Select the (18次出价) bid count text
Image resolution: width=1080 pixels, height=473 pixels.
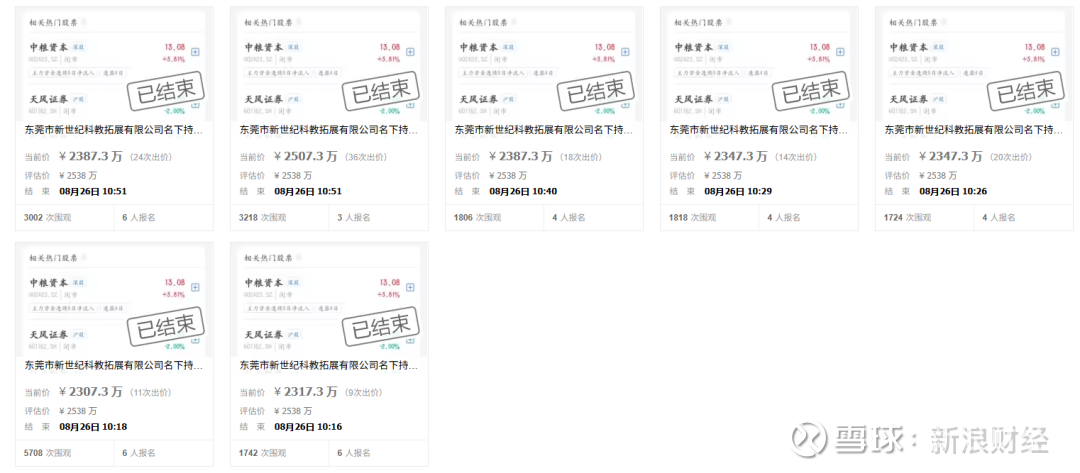click(580, 157)
